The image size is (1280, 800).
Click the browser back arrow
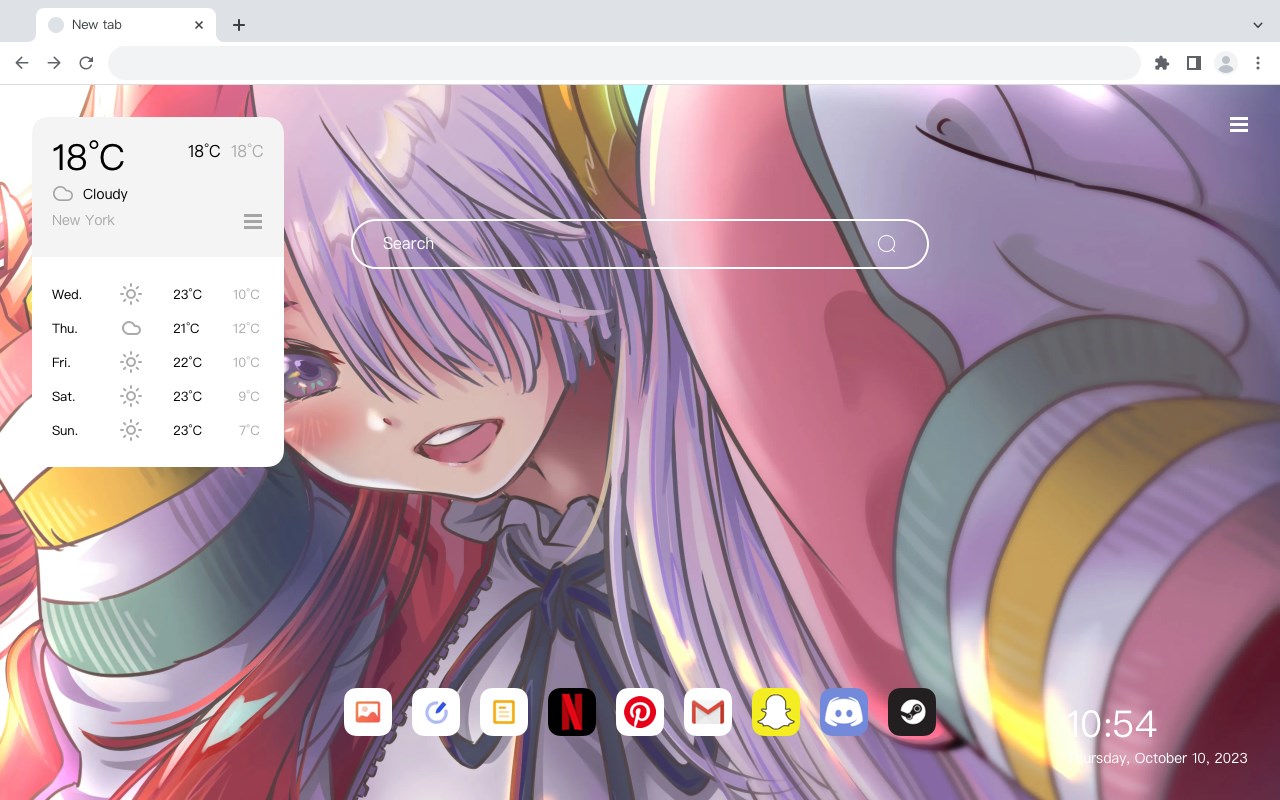pos(22,63)
